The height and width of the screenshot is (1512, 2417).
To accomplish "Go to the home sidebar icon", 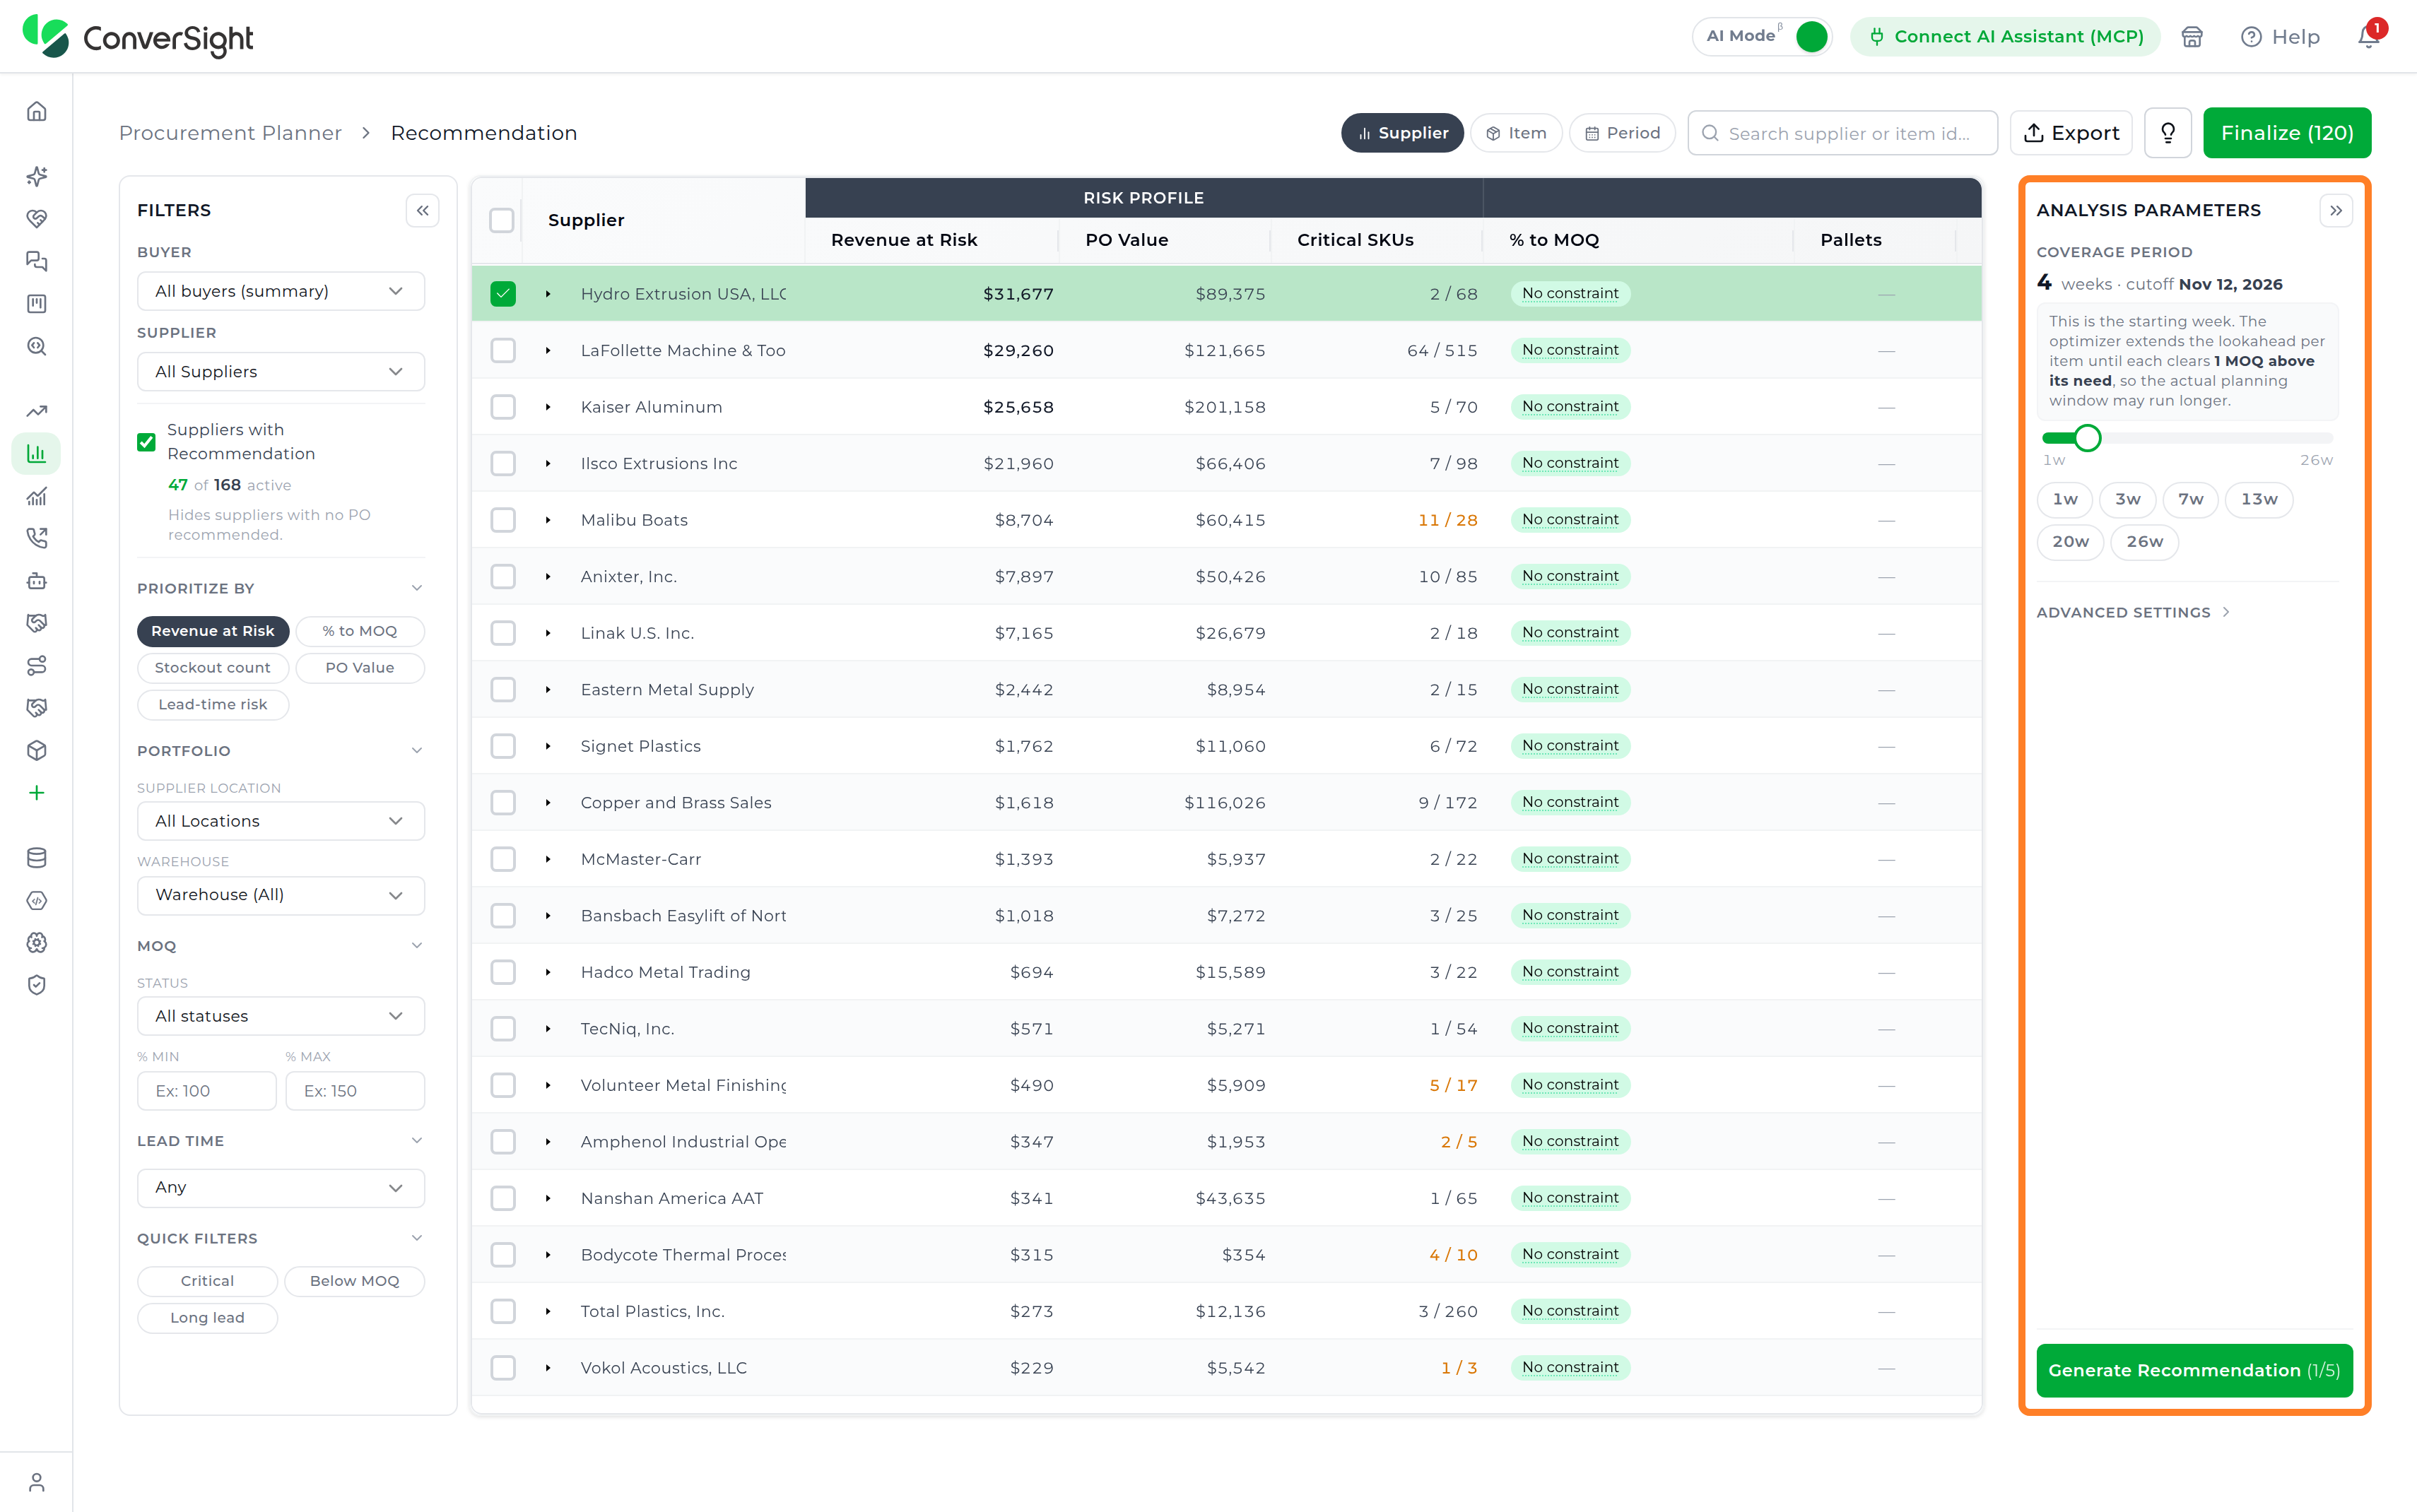I will click(37, 111).
